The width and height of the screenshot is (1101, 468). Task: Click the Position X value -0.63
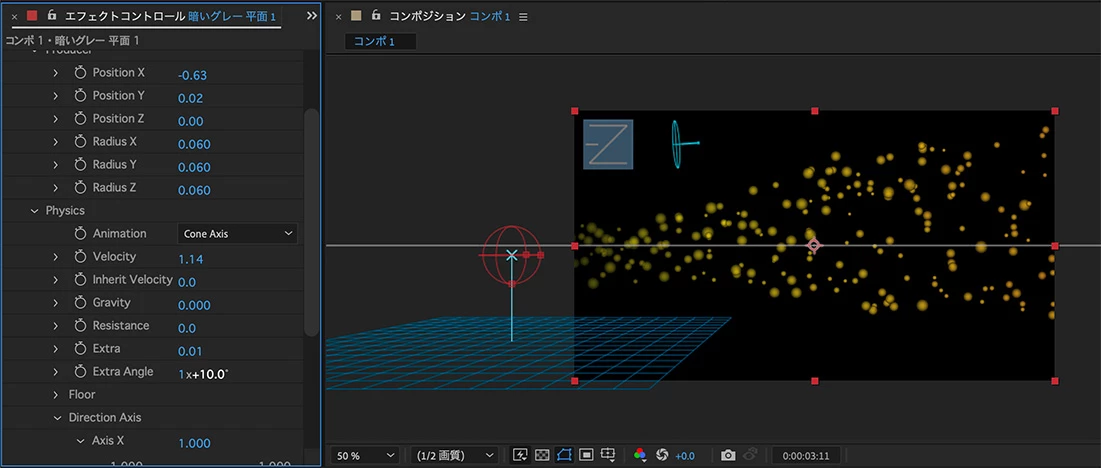192,75
